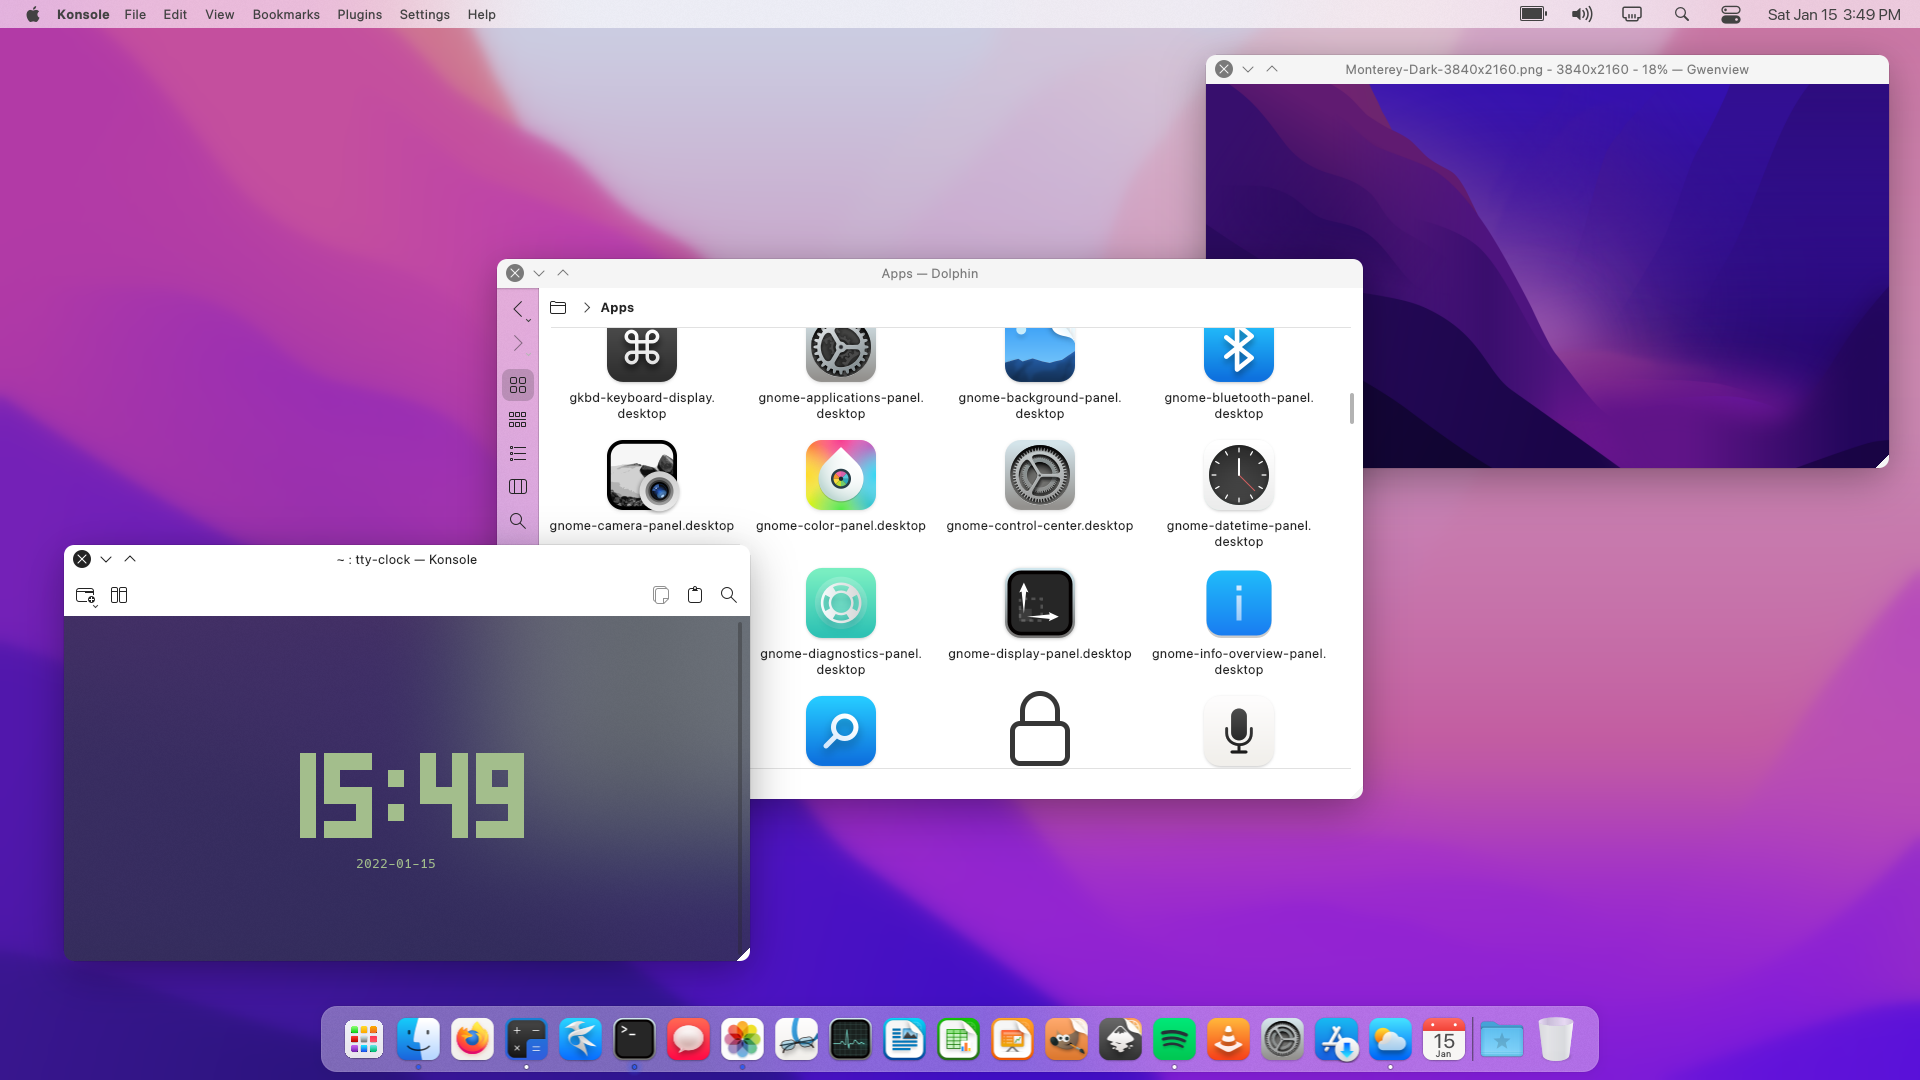Toggle Dolphin split view
The image size is (1920, 1080).
[518, 487]
